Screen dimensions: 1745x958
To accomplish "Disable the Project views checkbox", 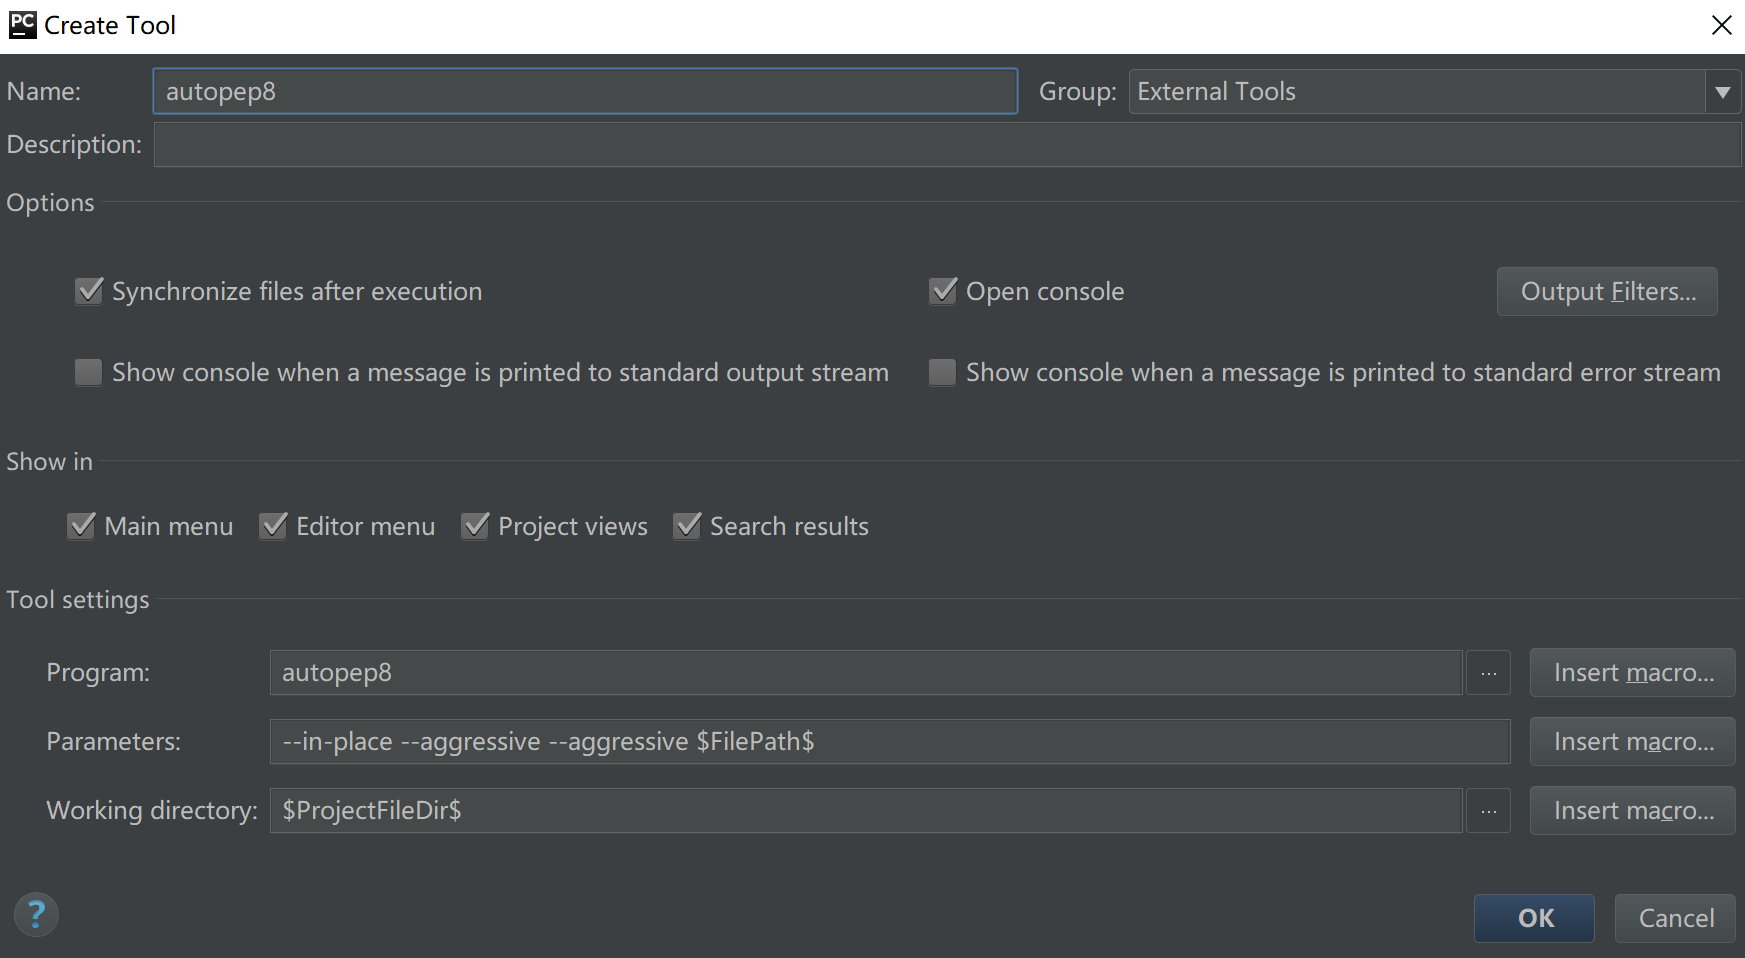I will click(x=475, y=526).
